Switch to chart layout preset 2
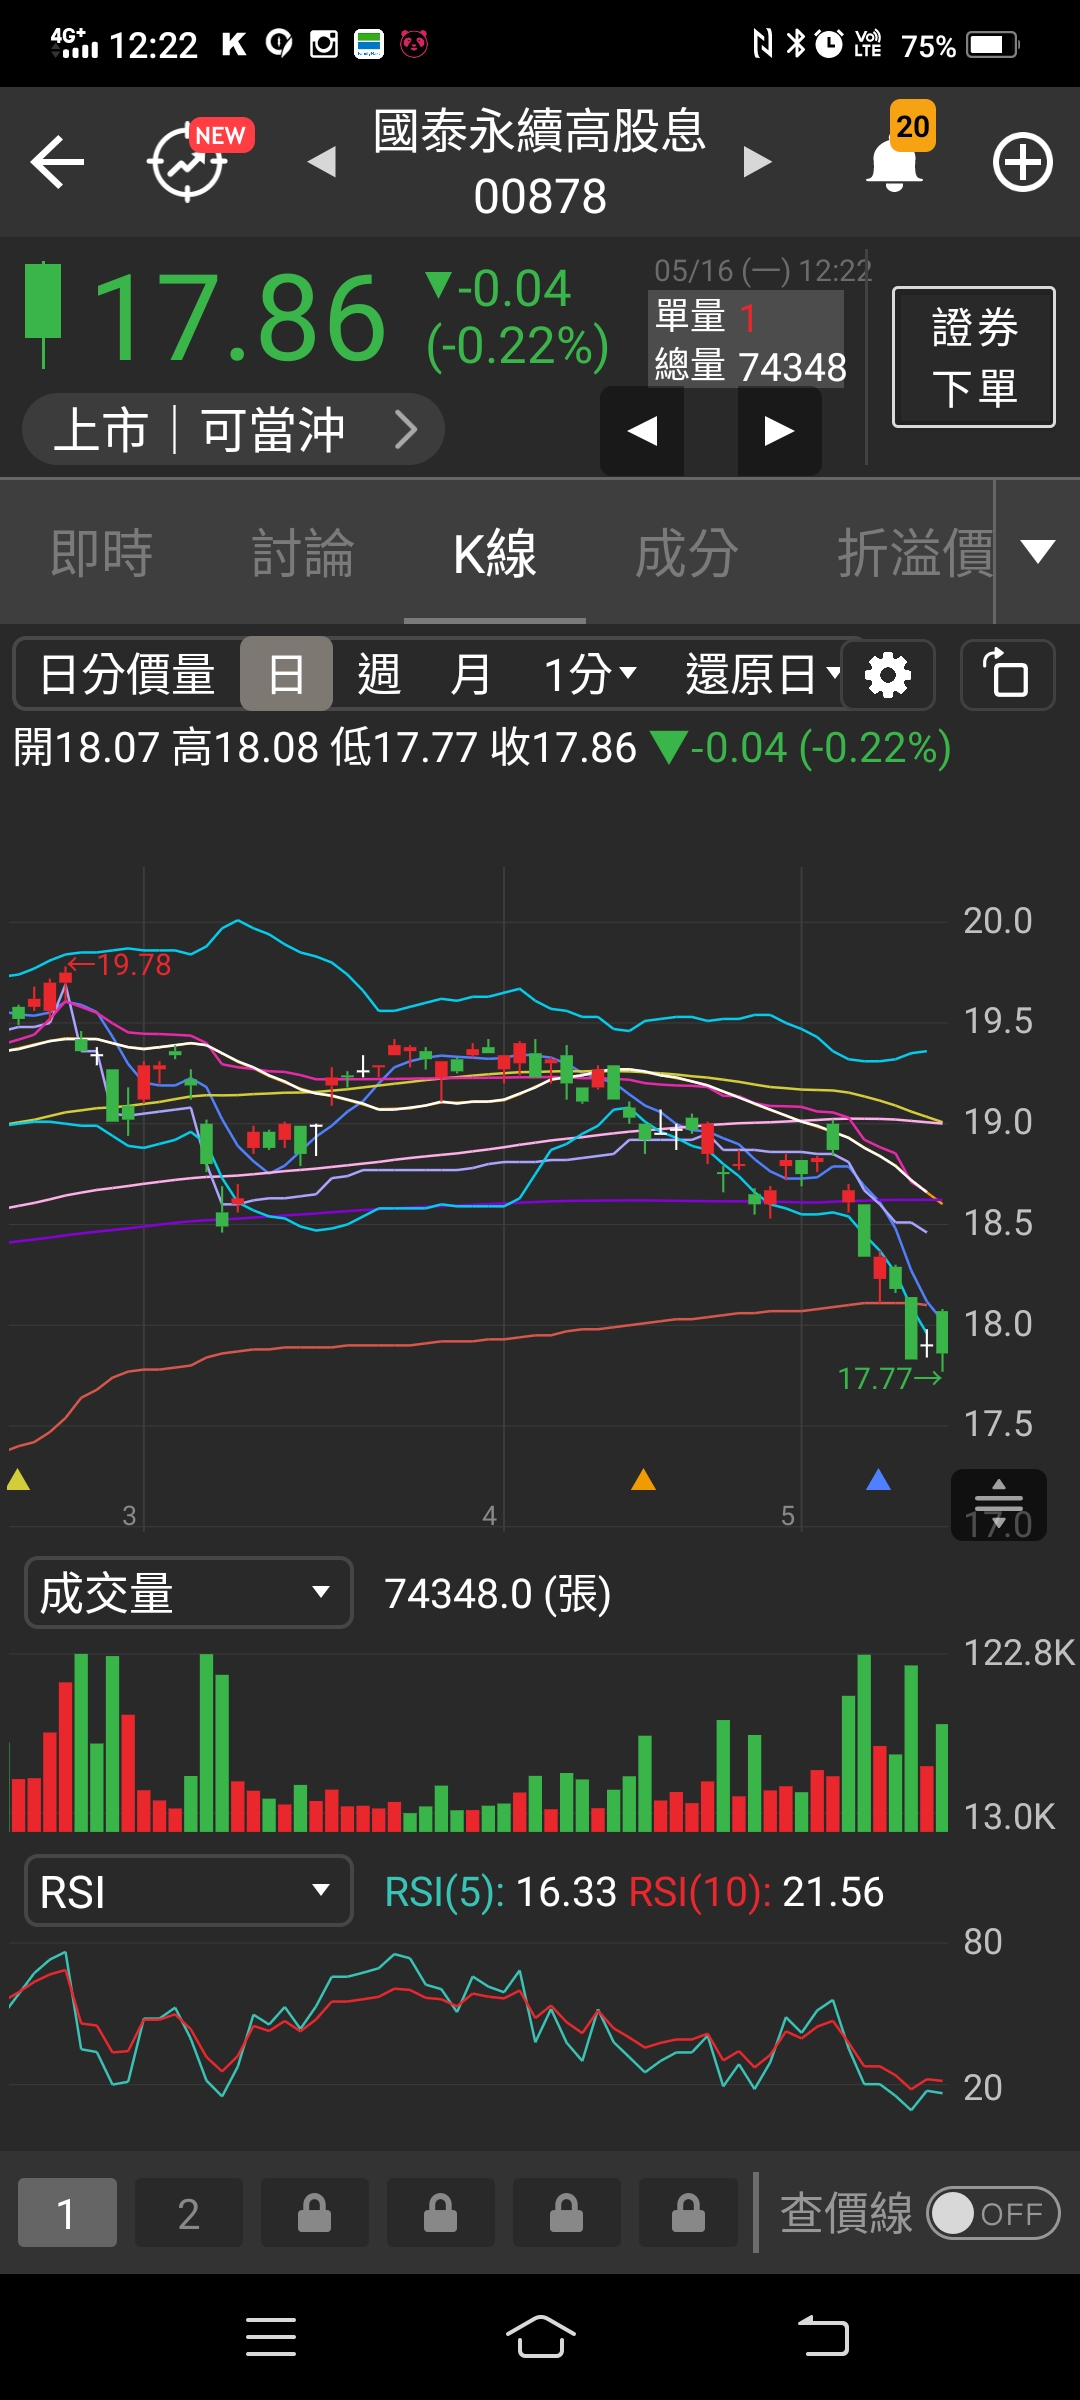 coord(188,2213)
